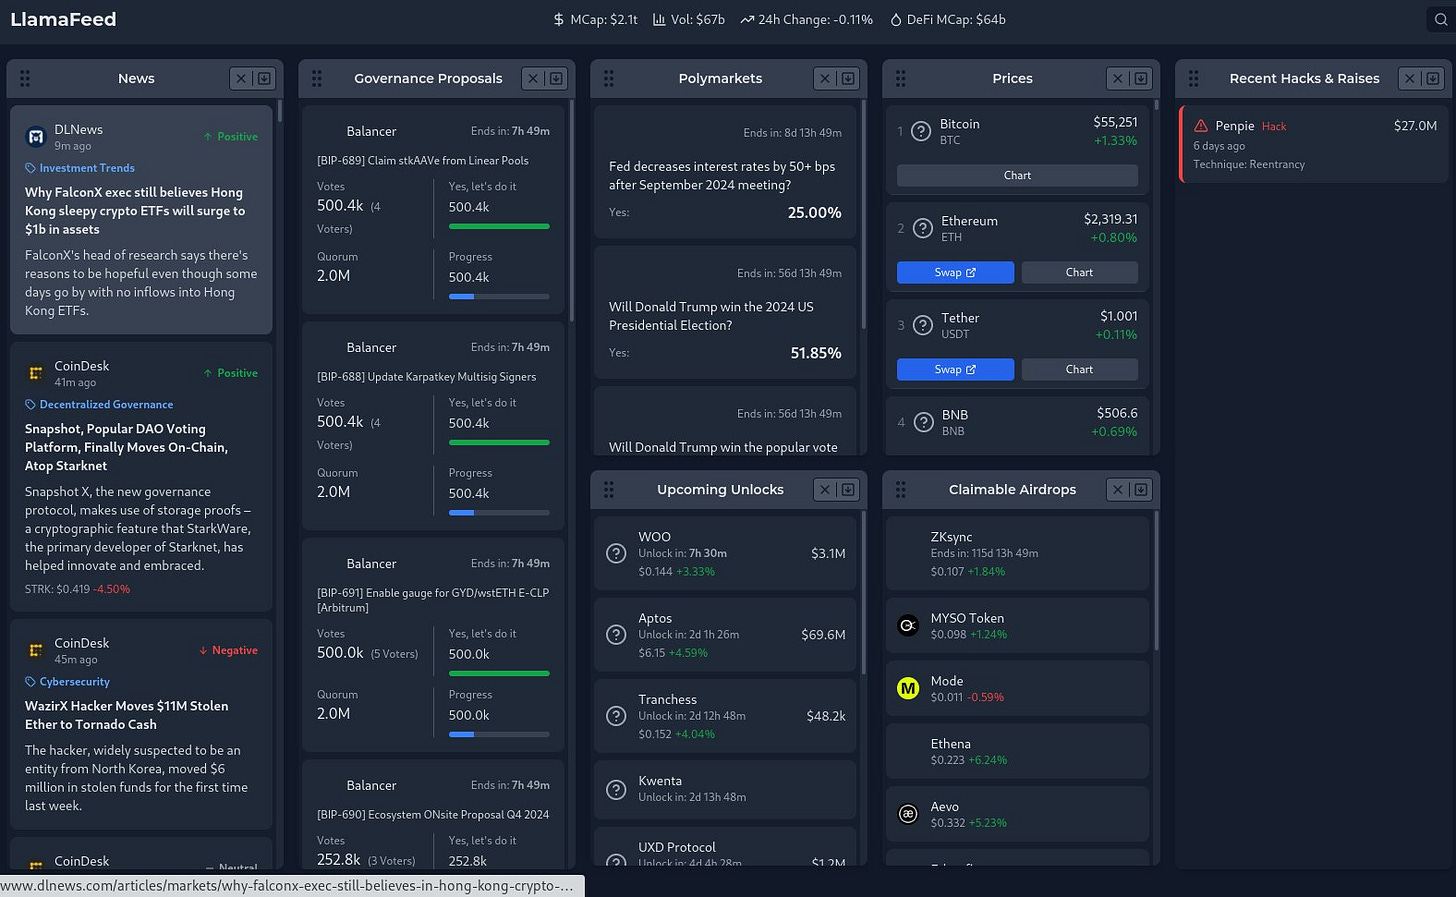Click the Mode airdrop logo

908,688
